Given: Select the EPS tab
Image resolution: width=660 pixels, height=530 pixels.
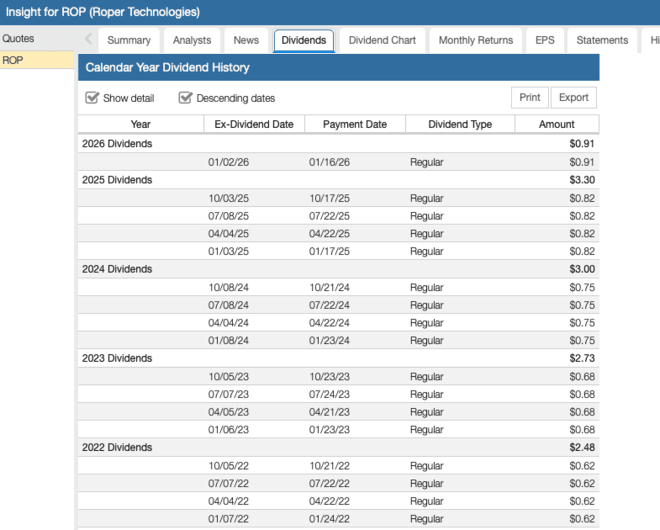Looking at the screenshot, I should [x=545, y=40].
